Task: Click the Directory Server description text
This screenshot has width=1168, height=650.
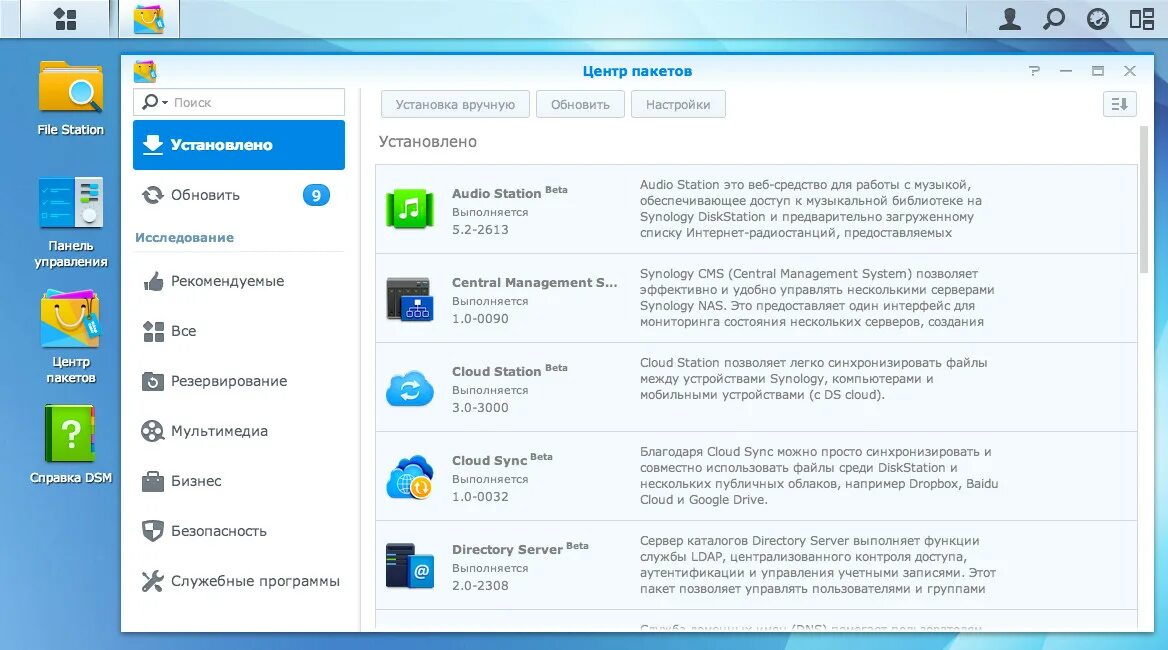Action: tap(817, 564)
